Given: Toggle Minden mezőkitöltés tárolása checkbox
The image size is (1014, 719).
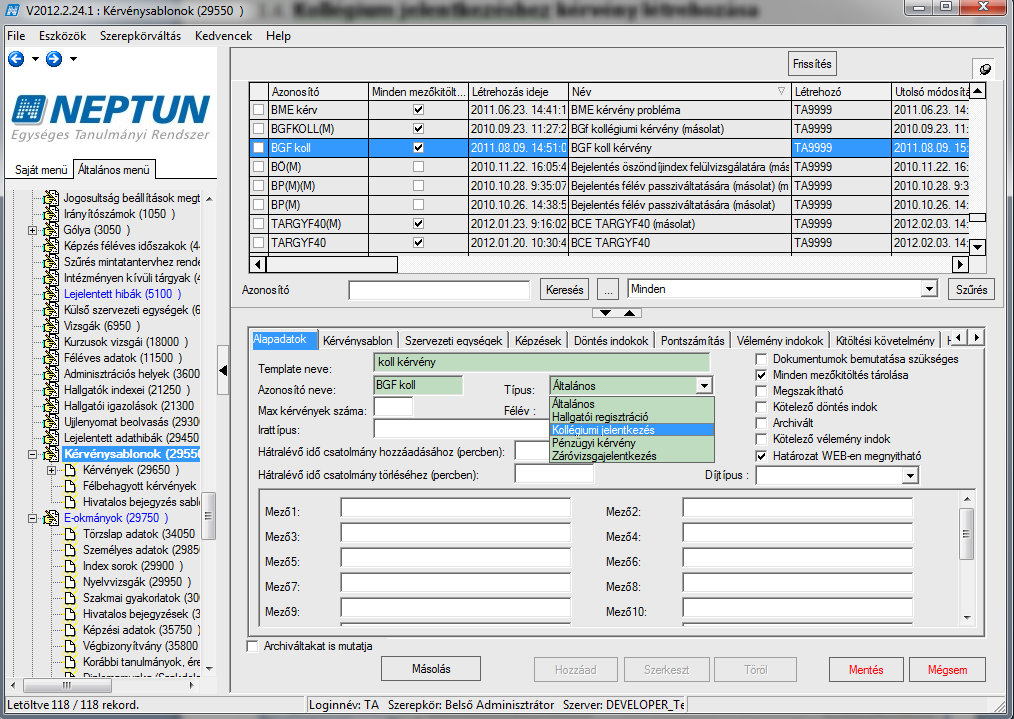Looking at the screenshot, I should click(x=761, y=375).
